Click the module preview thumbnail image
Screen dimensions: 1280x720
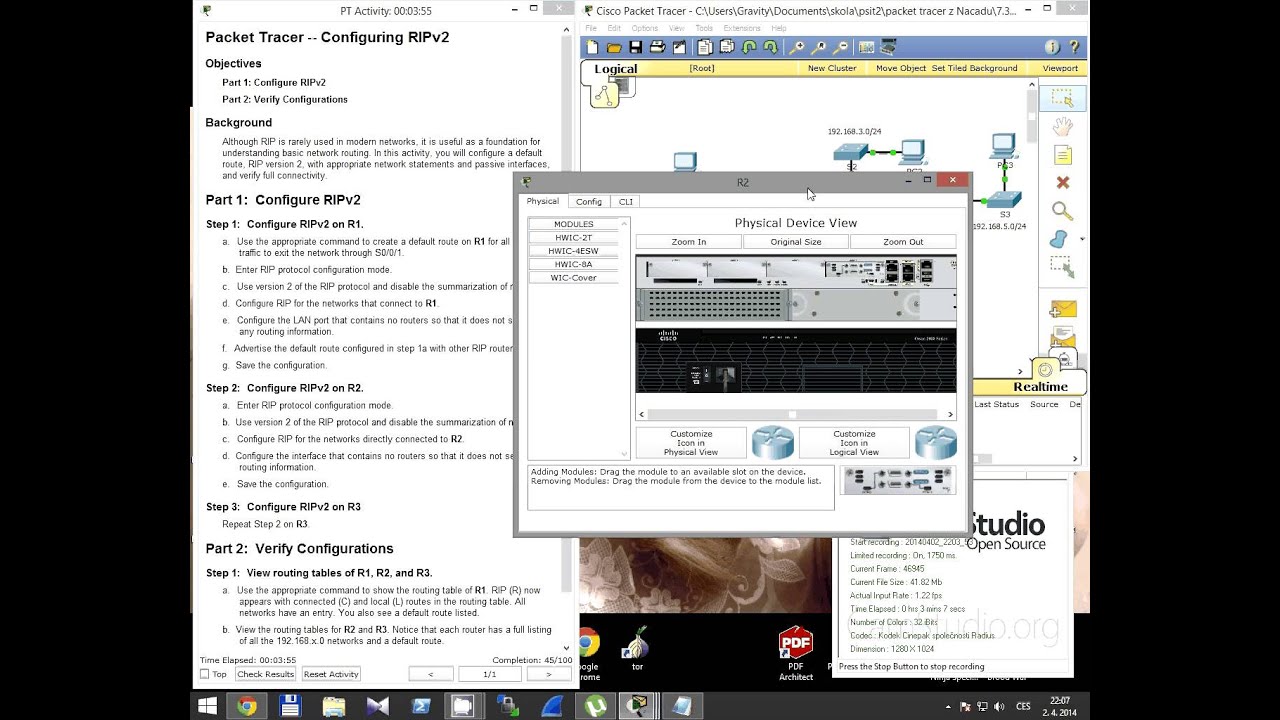click(898, 480)
